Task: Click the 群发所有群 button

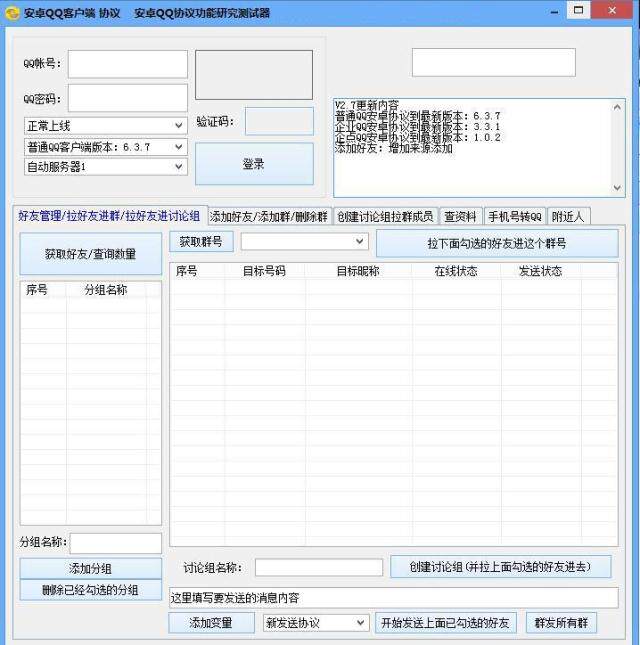Action: pyautogui.click(x=561, y=623)
